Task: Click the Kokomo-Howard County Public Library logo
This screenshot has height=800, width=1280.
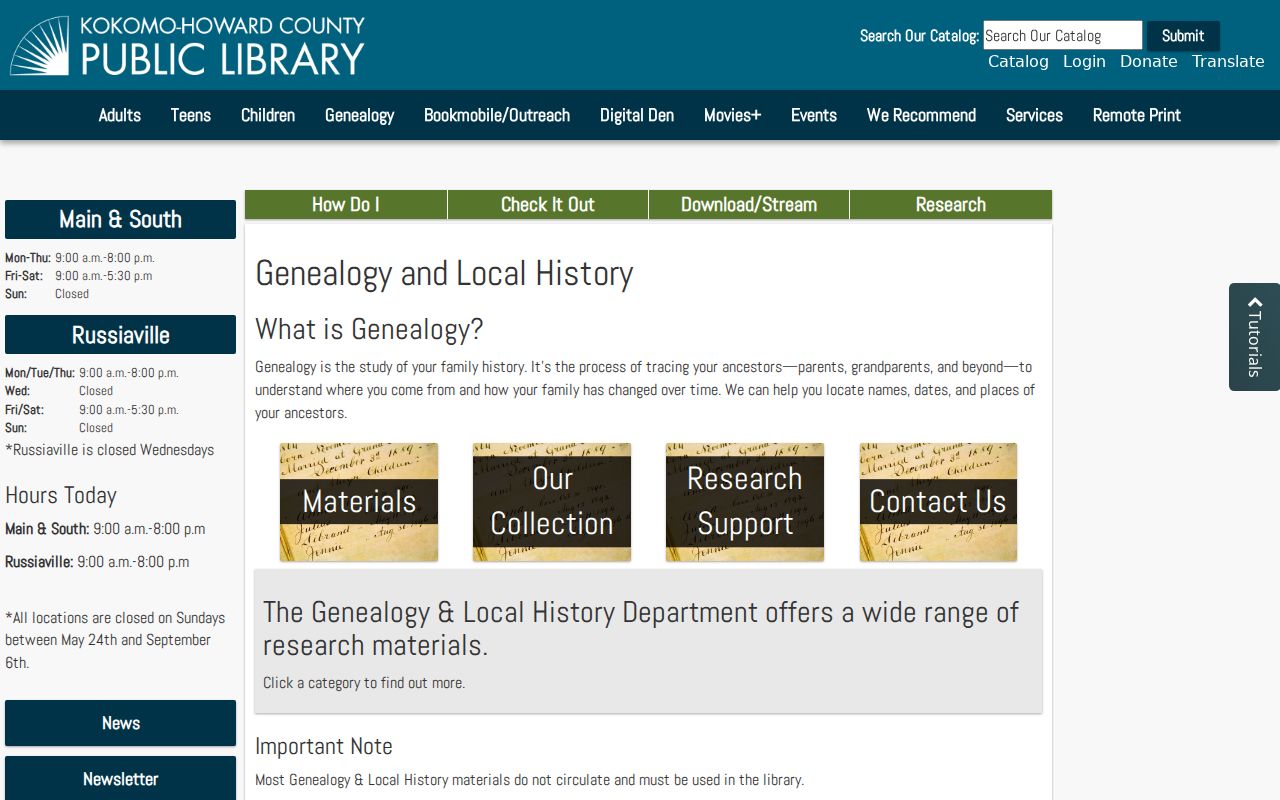Action: (x=188, y=46)
